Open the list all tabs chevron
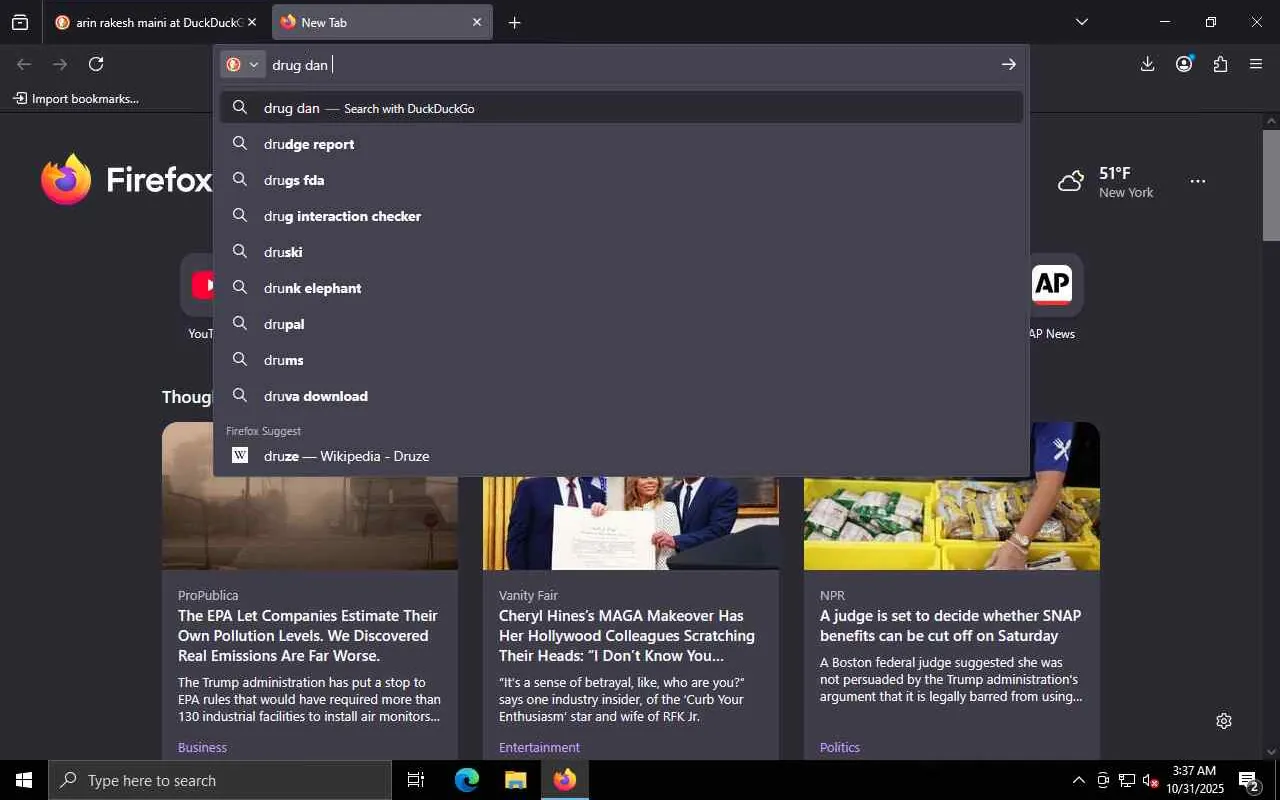The width and height of the screenshot is (1280, 800). click(x=1081, y=22)
